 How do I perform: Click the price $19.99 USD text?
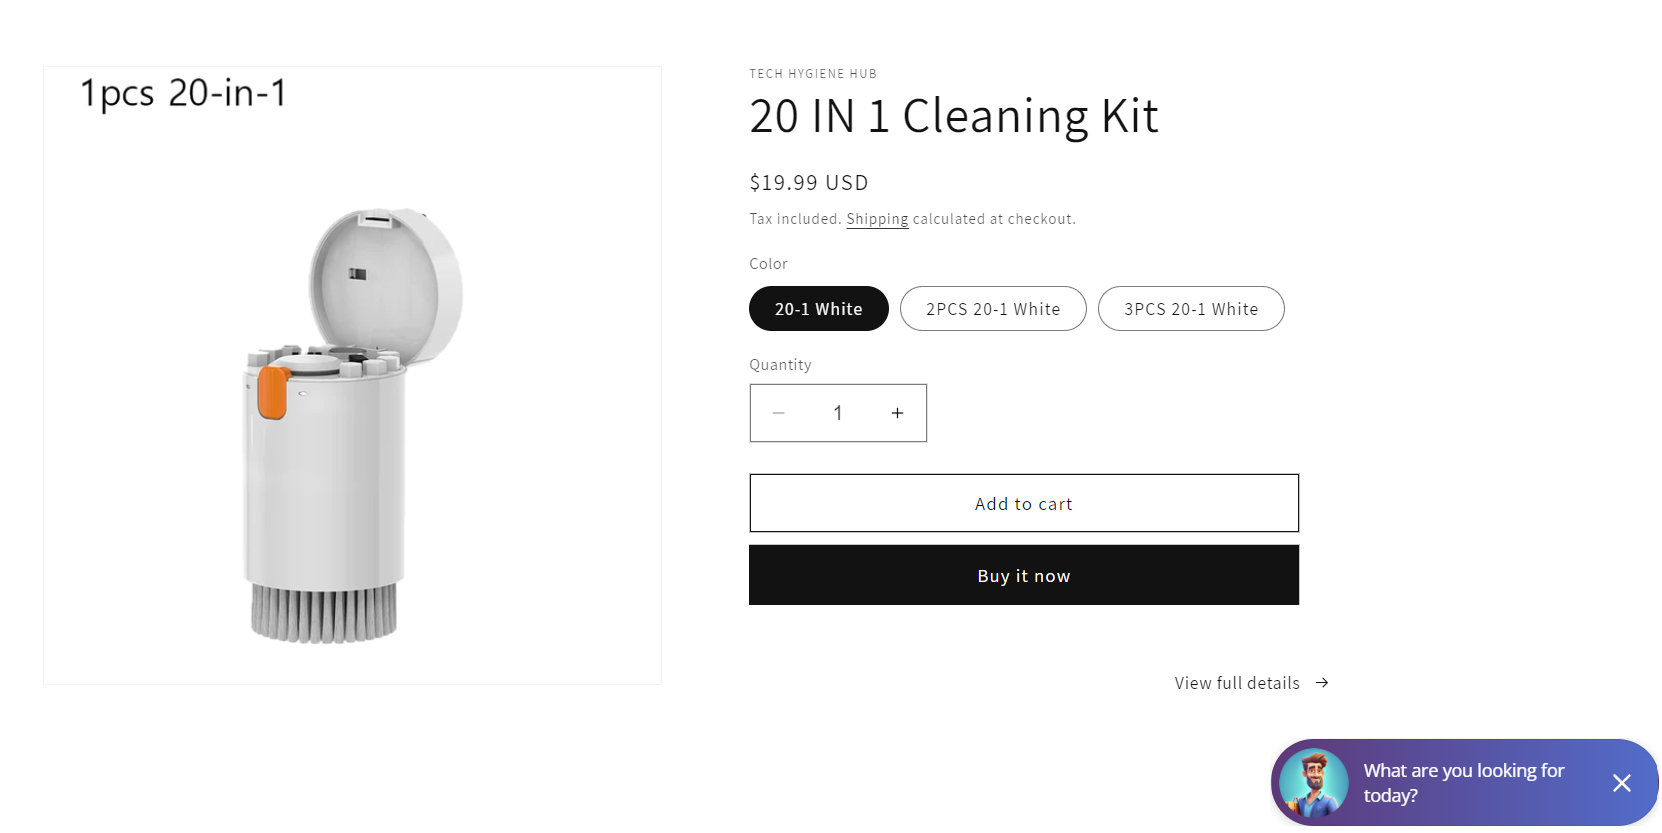coord(809,182)
